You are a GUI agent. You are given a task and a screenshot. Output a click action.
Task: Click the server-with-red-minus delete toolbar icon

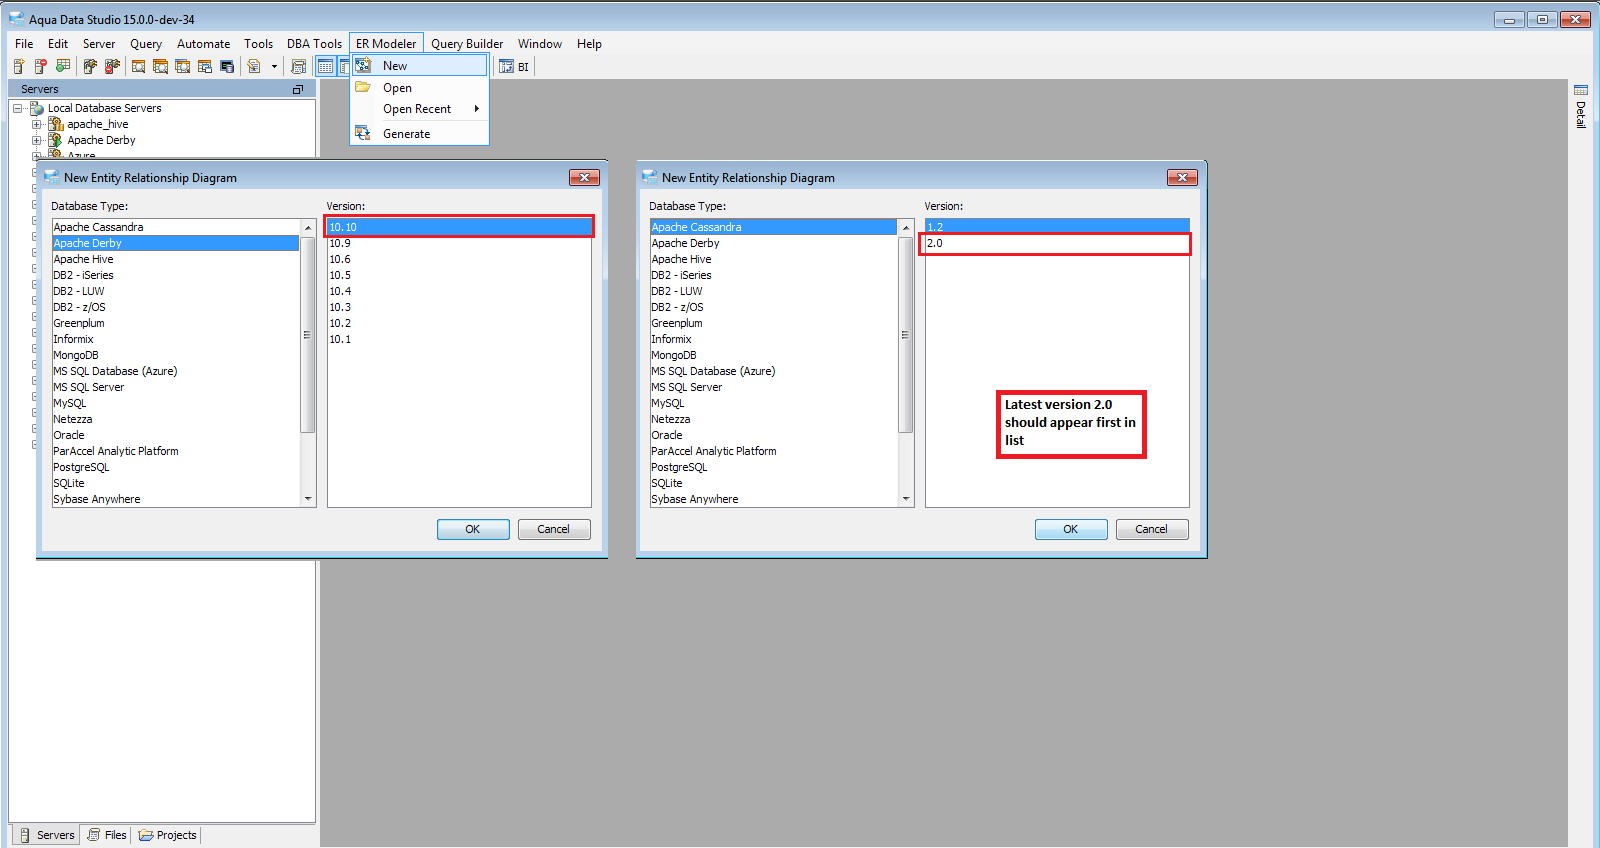(x=41, y=66)
